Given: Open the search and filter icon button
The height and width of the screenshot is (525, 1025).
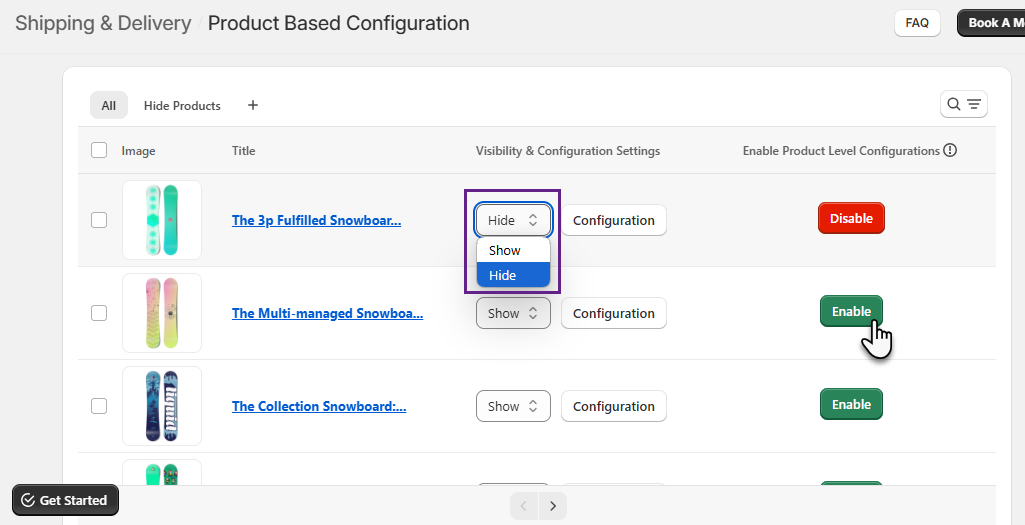Looking at the screenshot, I should pyautogui.click(x=963, y=104).
